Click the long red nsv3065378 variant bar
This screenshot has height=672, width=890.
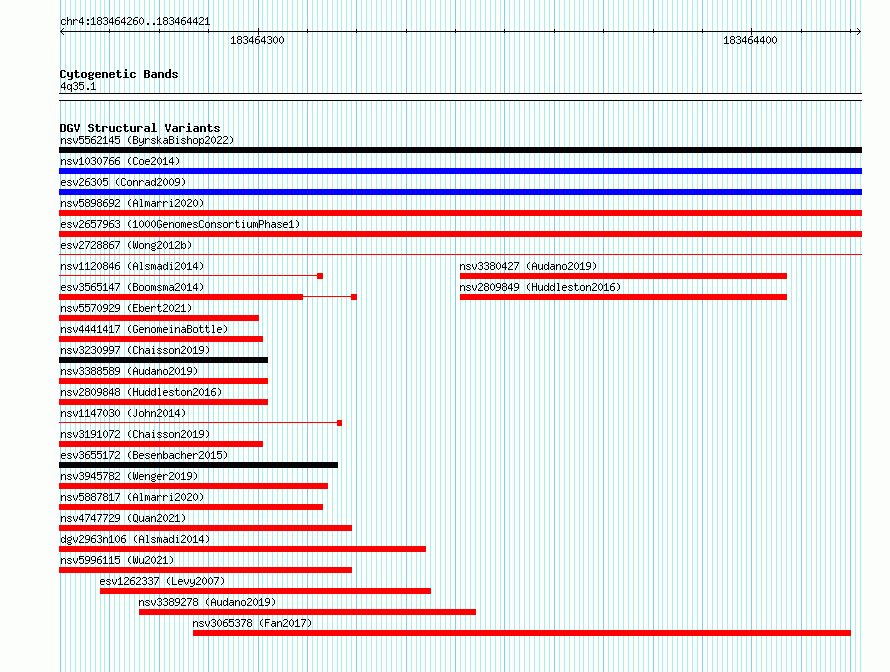522,633
